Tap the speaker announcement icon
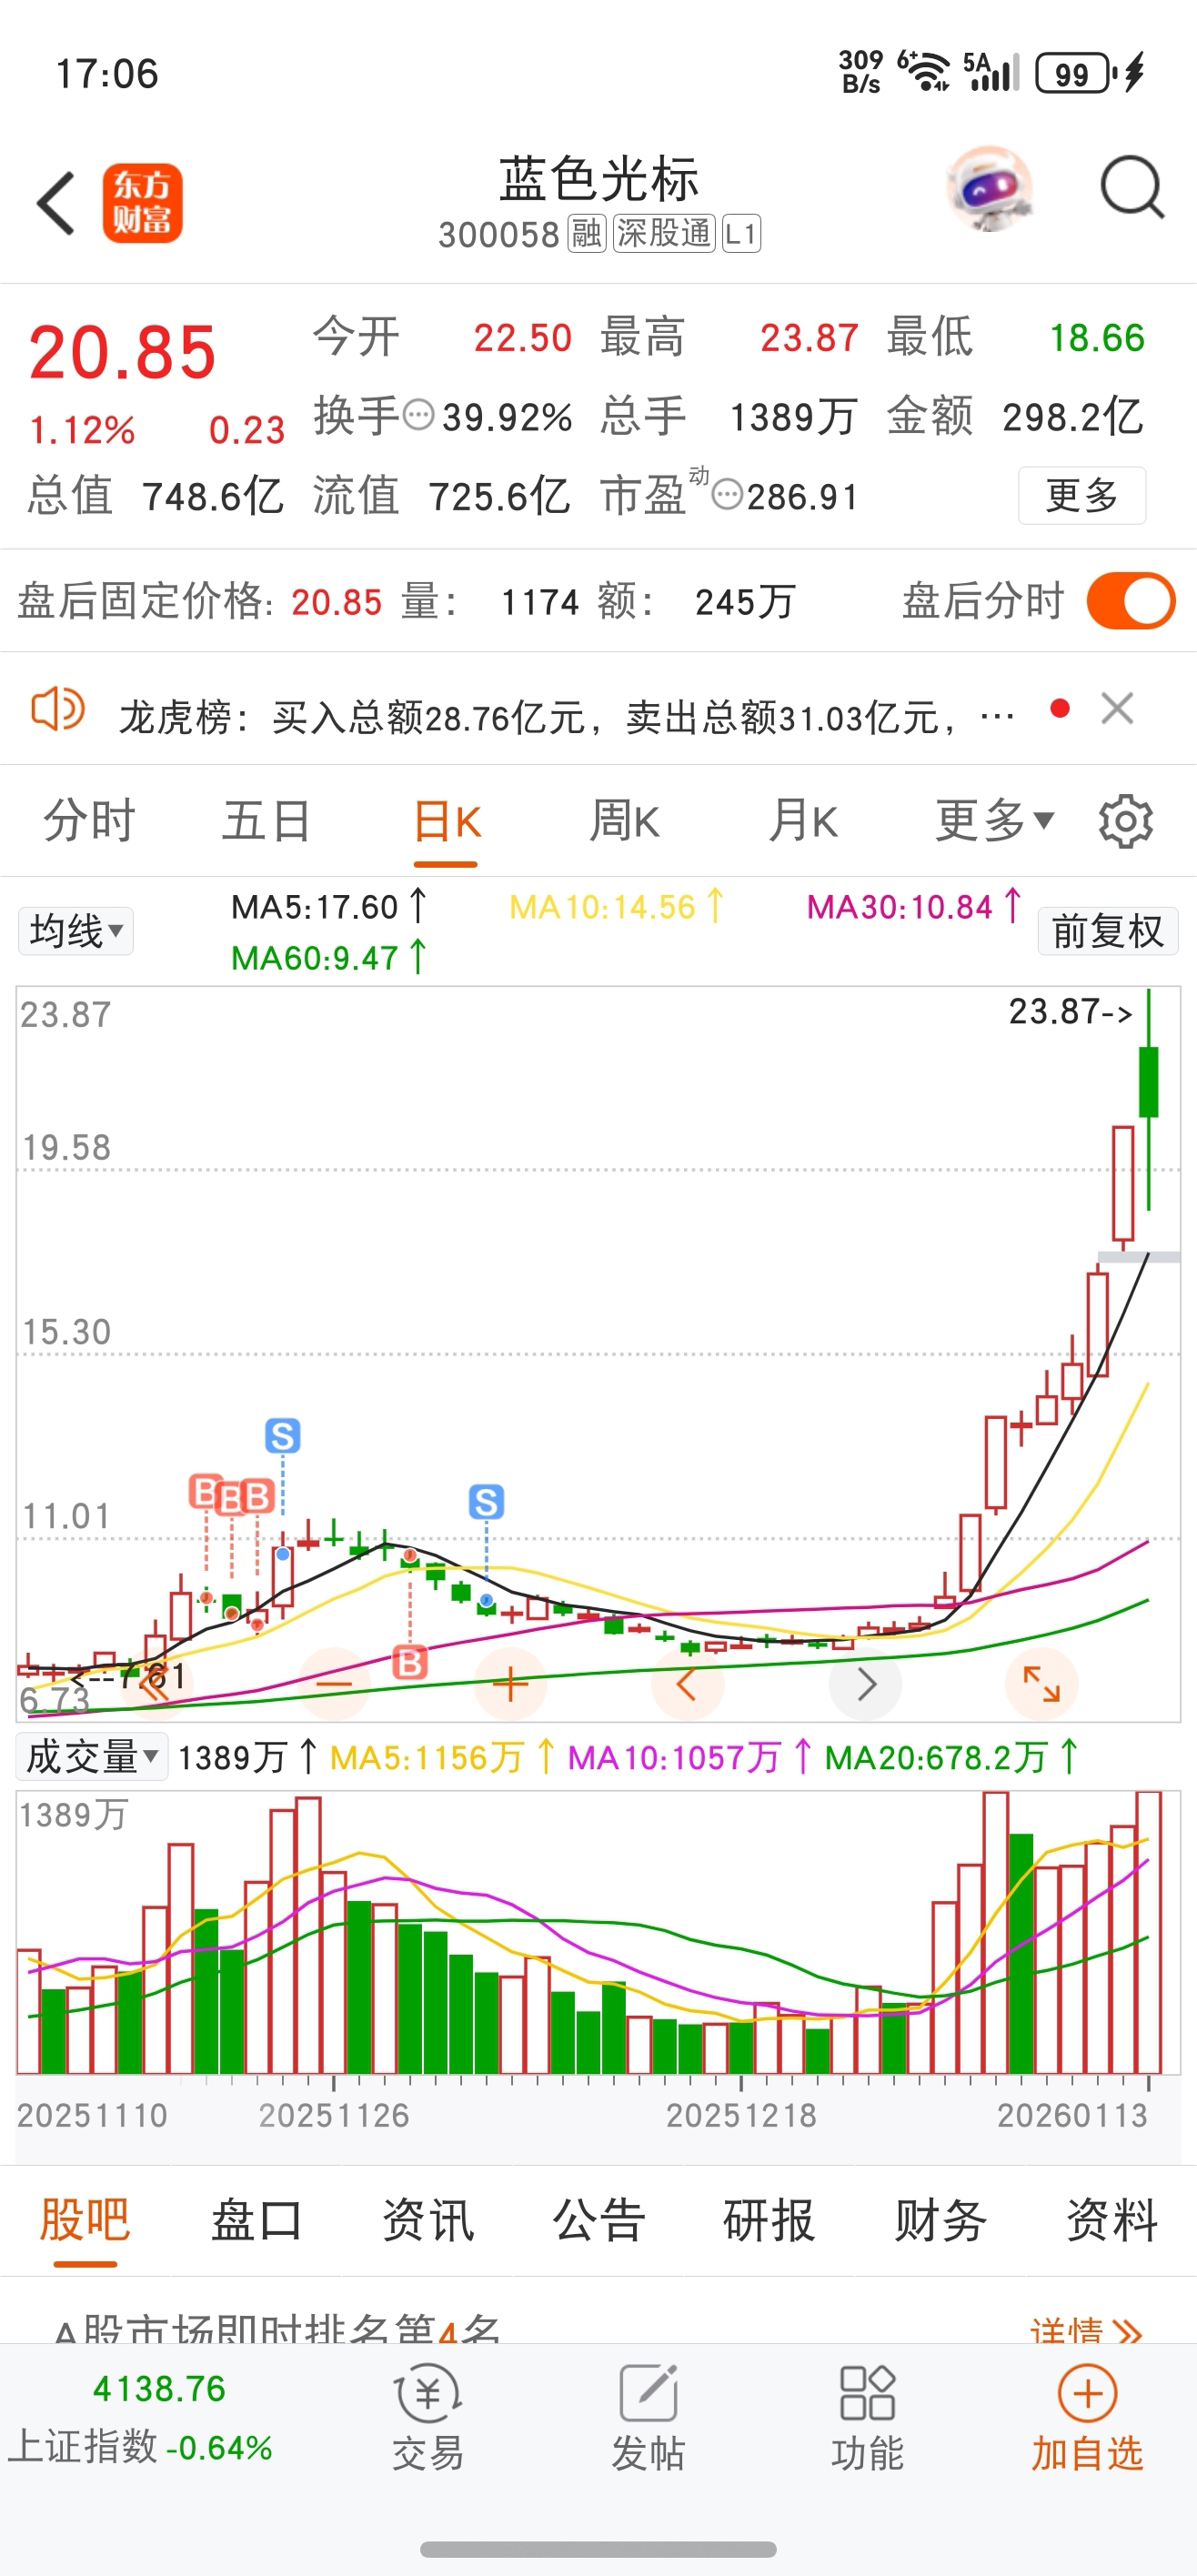The width and height of the screenshot is (1197, 2576). point(57,710)
